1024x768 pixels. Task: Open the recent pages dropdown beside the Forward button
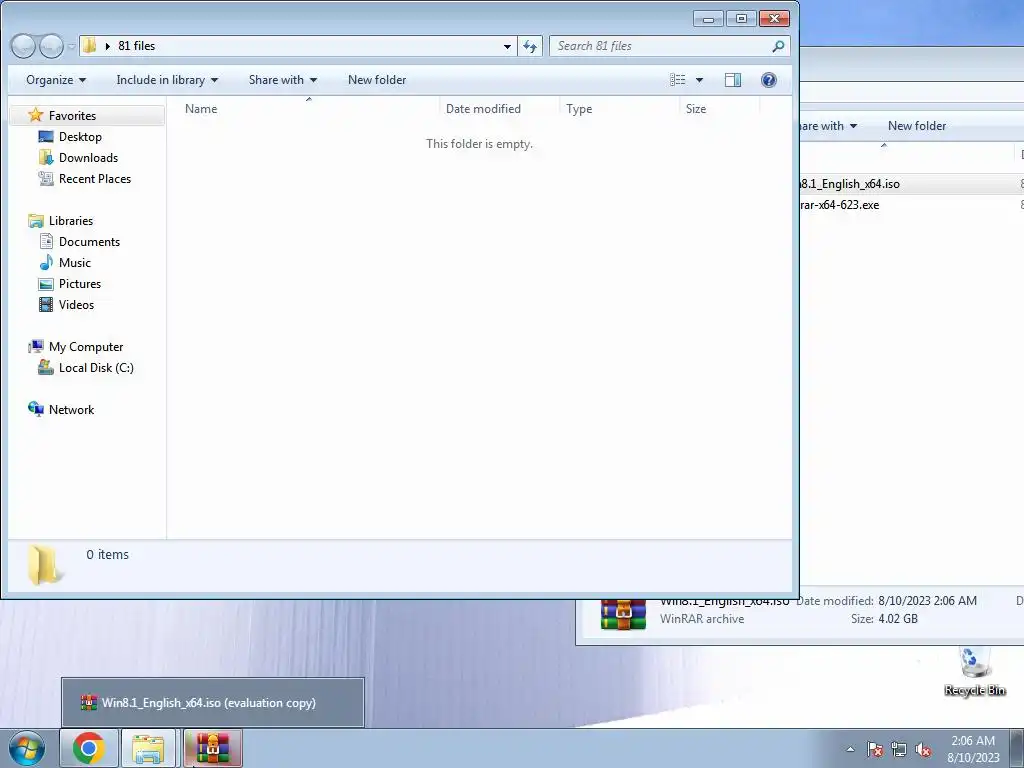[71, 47]
